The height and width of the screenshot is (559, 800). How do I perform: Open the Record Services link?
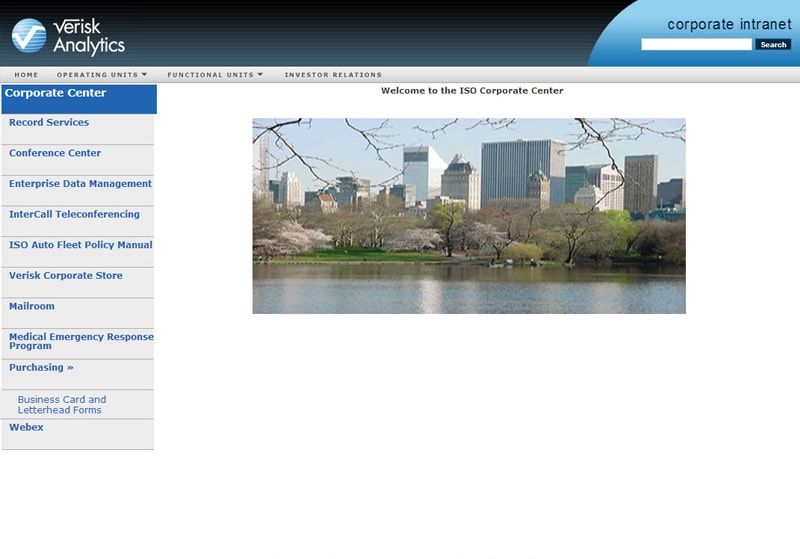(49, 123)
